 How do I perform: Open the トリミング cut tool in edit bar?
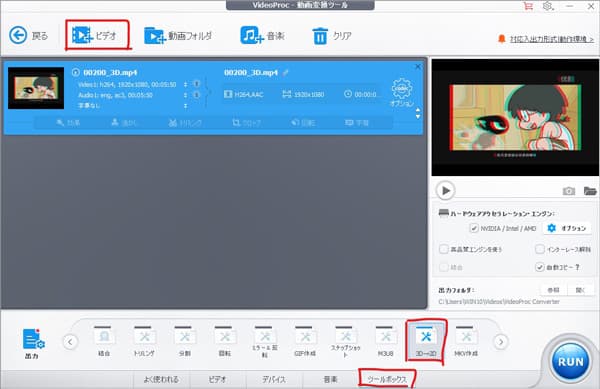(x=185, y=123)
